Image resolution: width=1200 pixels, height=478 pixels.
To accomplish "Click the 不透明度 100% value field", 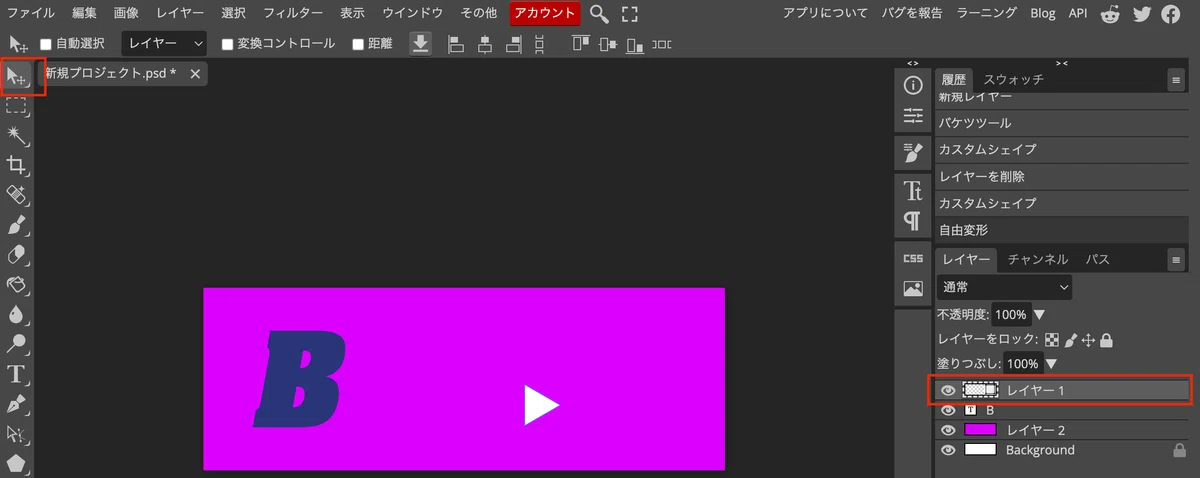I will click(x=1011, y=315).
